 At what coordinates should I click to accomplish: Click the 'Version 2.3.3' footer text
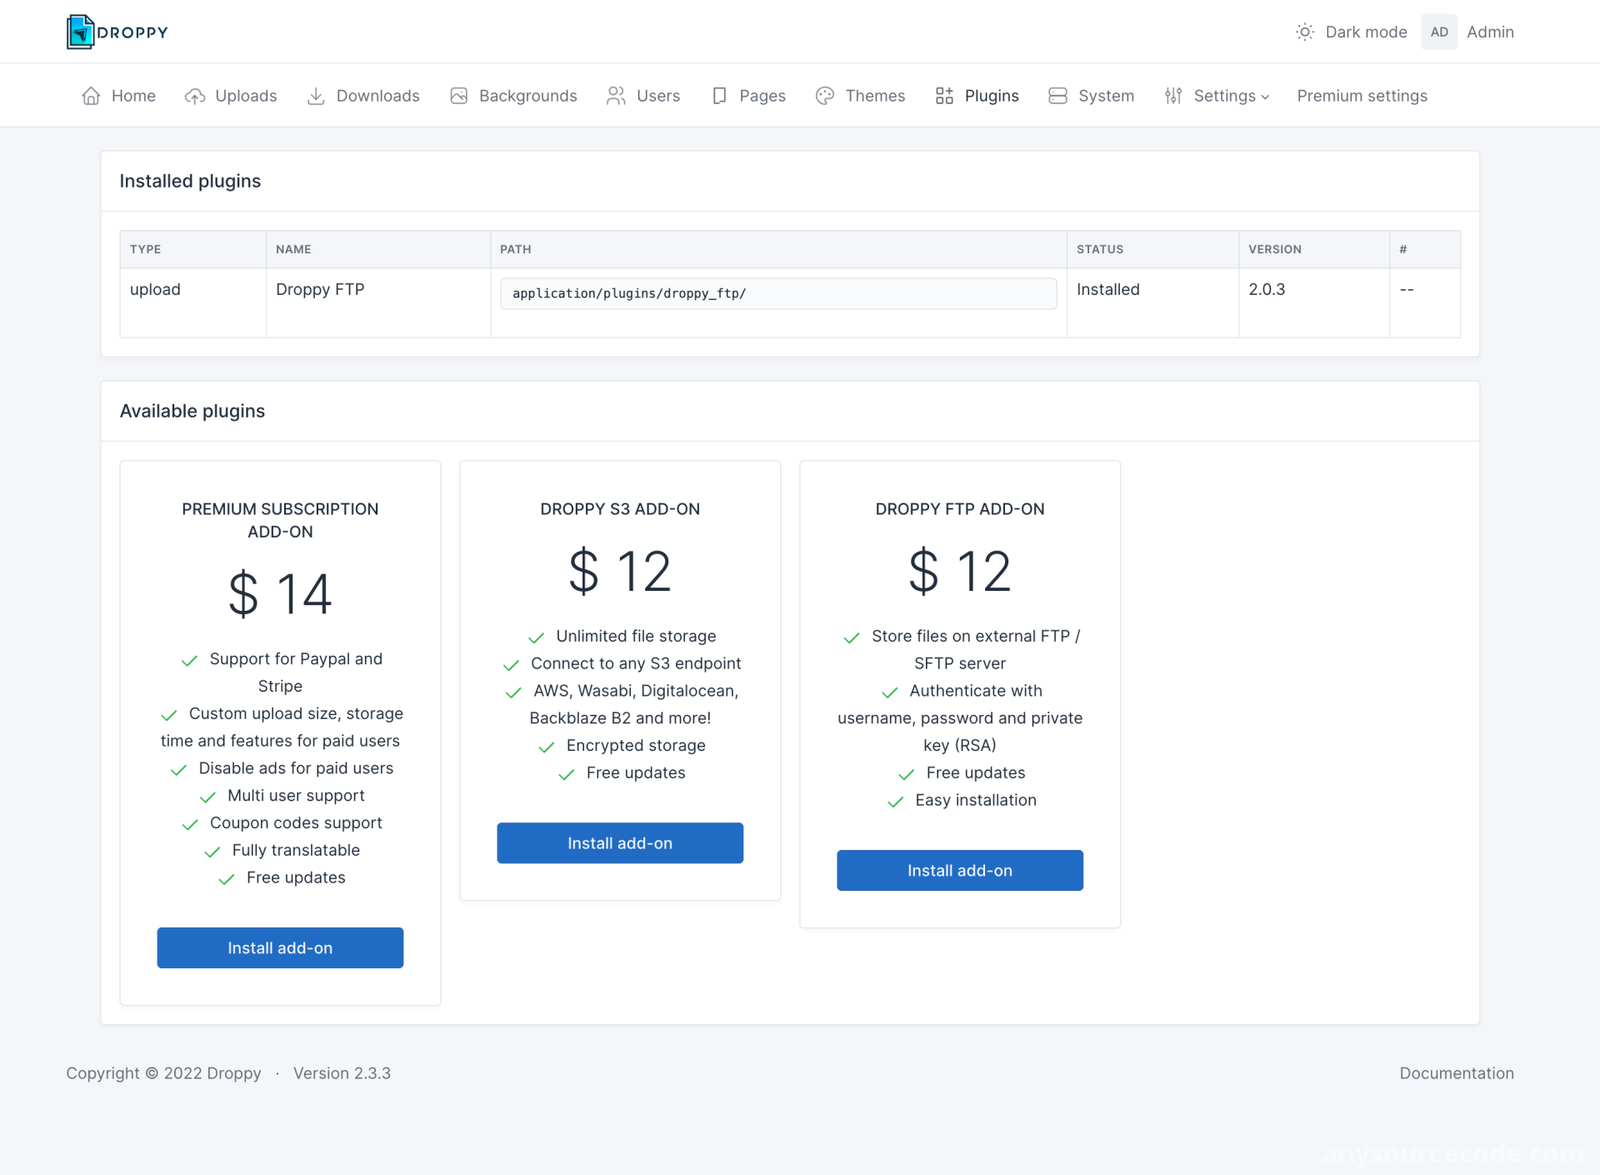pyautogui.click(x=342, y=1073)
